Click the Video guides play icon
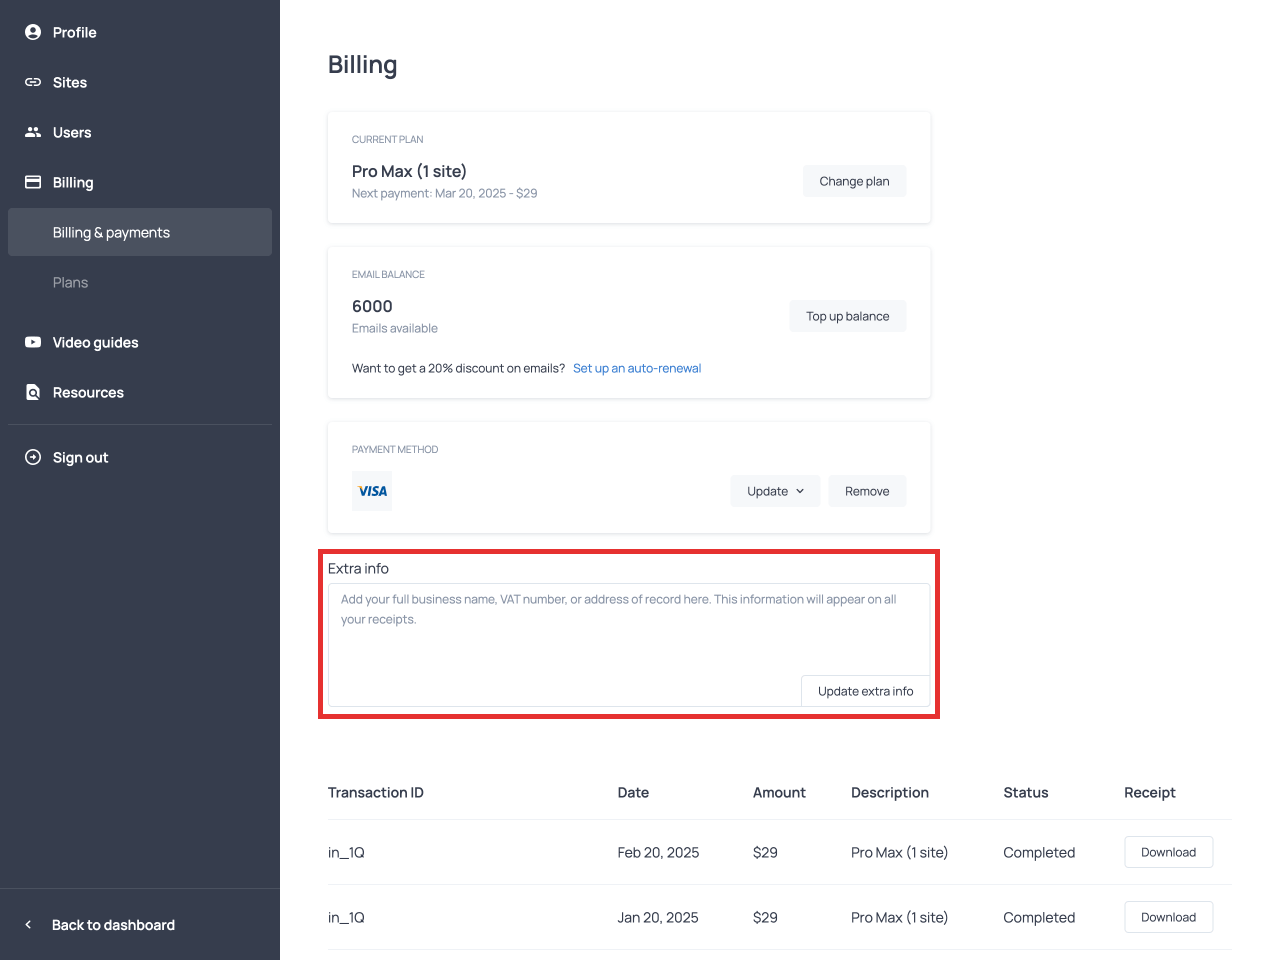The image size is (1280, 960). (33, 342)
